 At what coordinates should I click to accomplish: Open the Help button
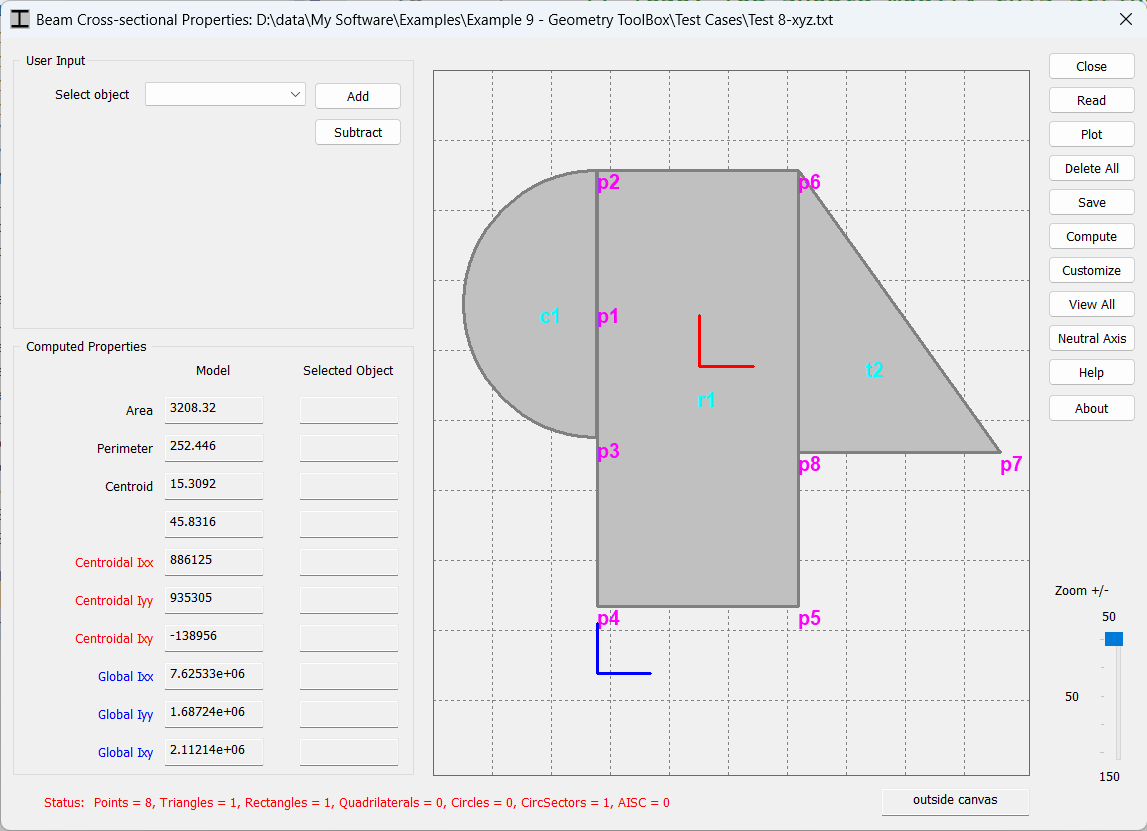(1091, 372)
